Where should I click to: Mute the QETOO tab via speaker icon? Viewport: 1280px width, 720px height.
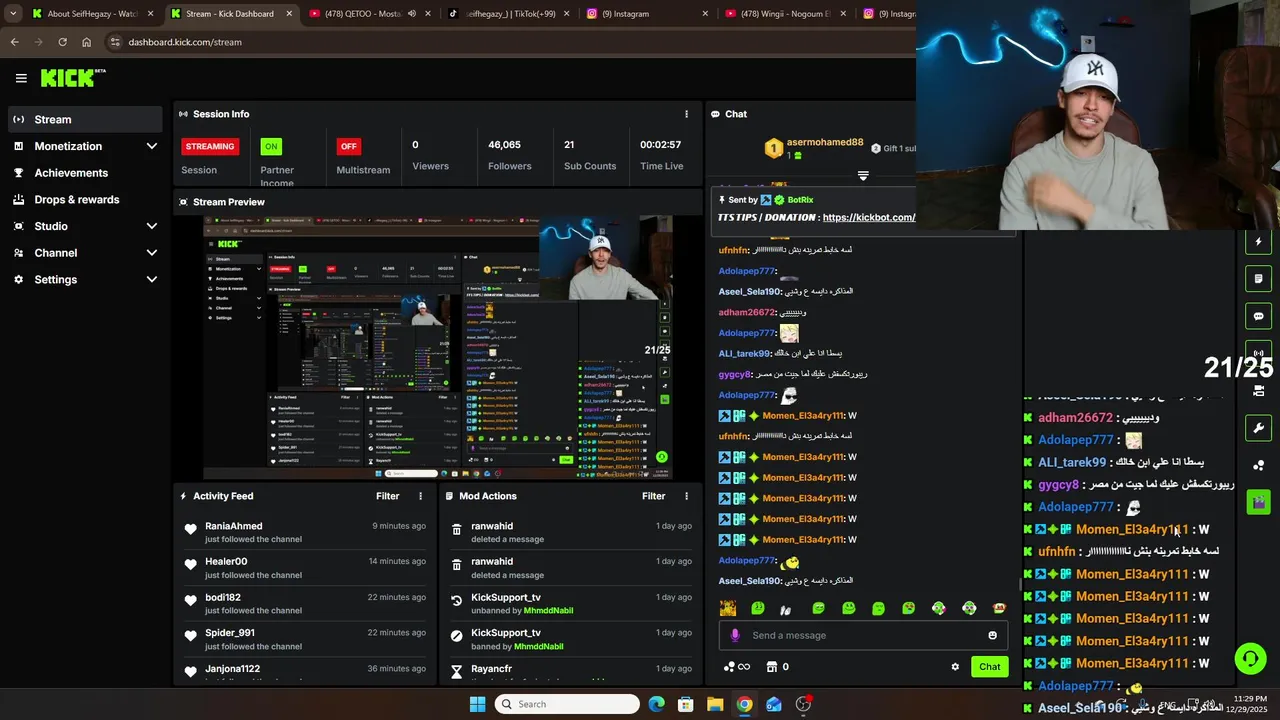pyautogui.click(x=411, y=14)
